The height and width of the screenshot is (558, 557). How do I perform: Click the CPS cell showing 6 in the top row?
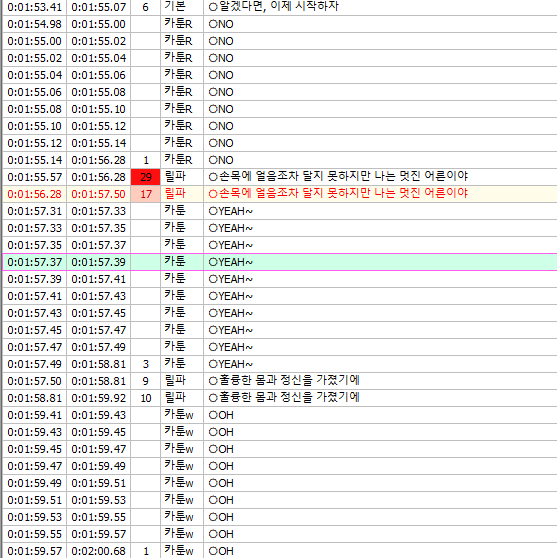146,7
